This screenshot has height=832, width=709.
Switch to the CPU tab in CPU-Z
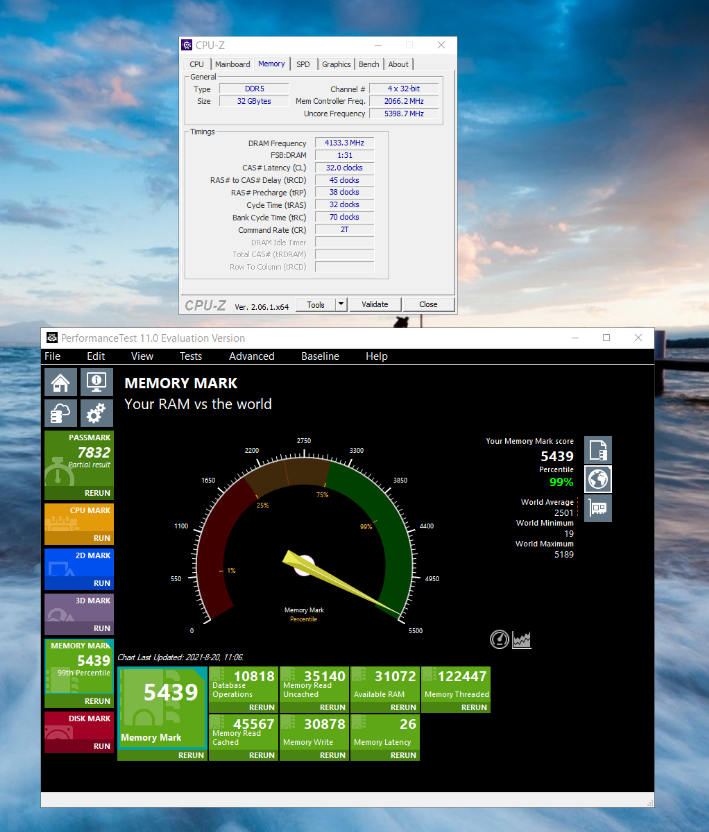click(196, 64)
